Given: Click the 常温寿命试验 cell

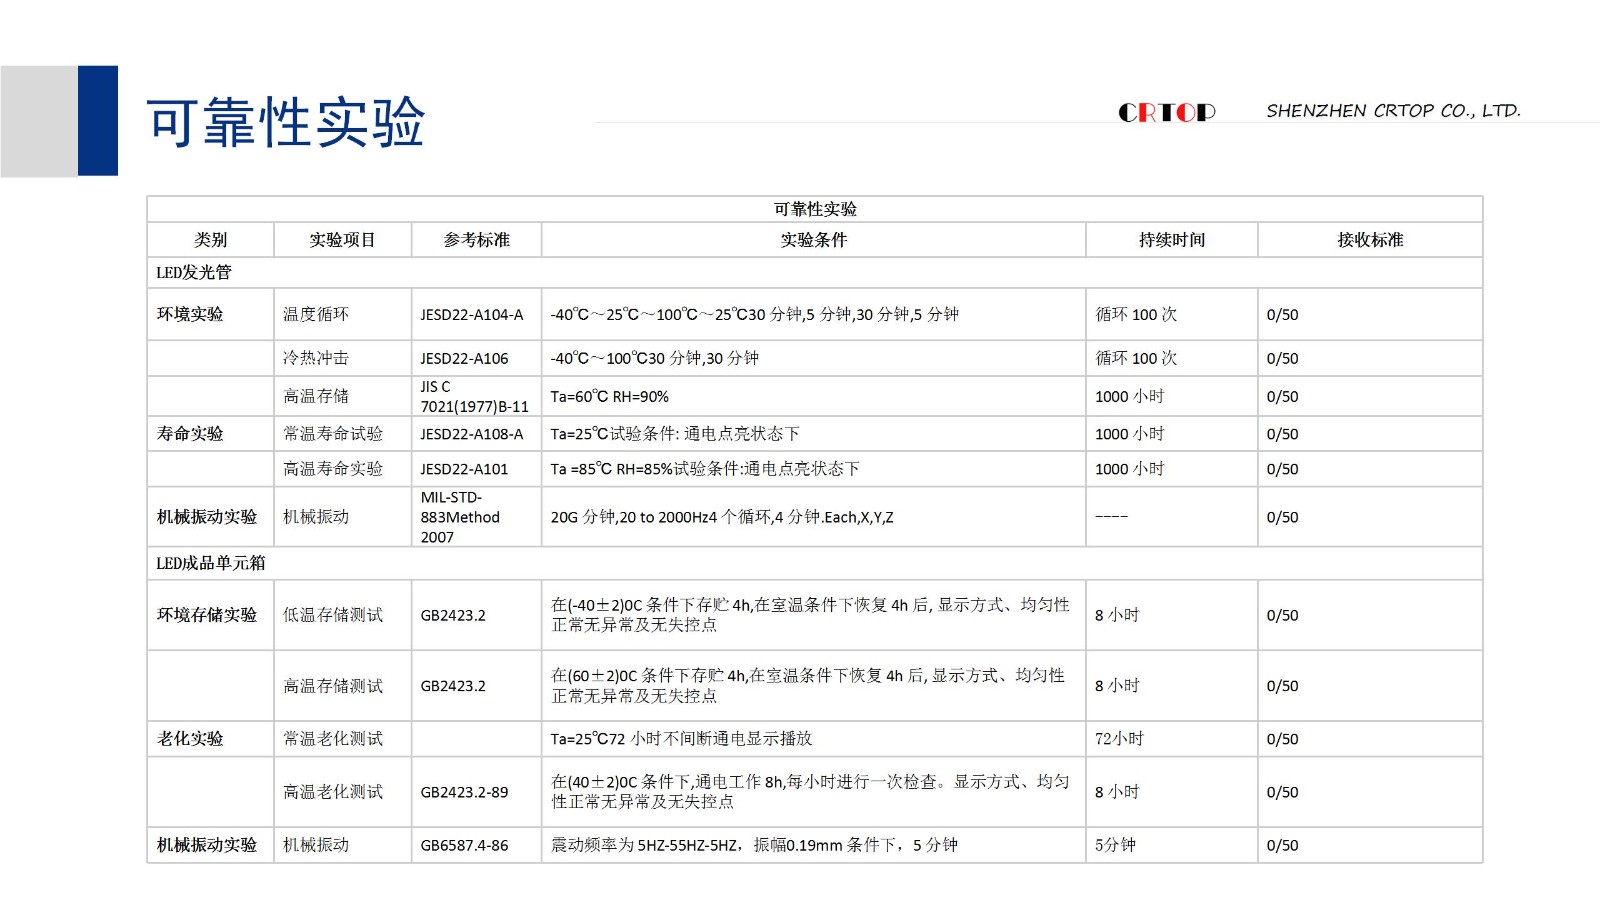Looking at the screenshot, I should (x=342, y=434).
